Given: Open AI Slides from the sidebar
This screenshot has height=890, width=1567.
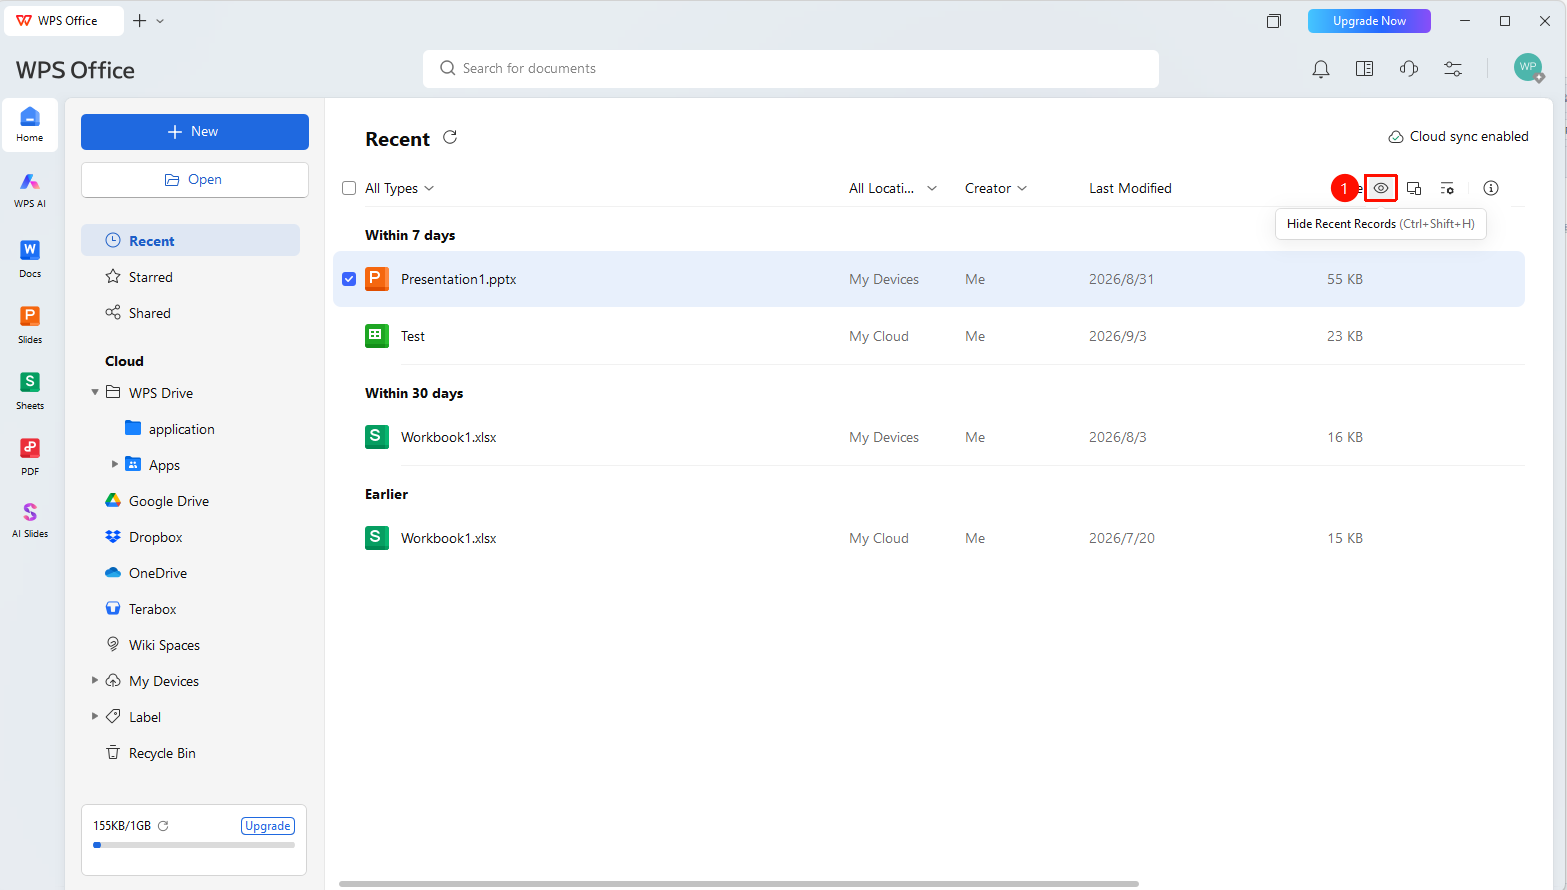Looking at the screenshot, I should coord(30,520).
